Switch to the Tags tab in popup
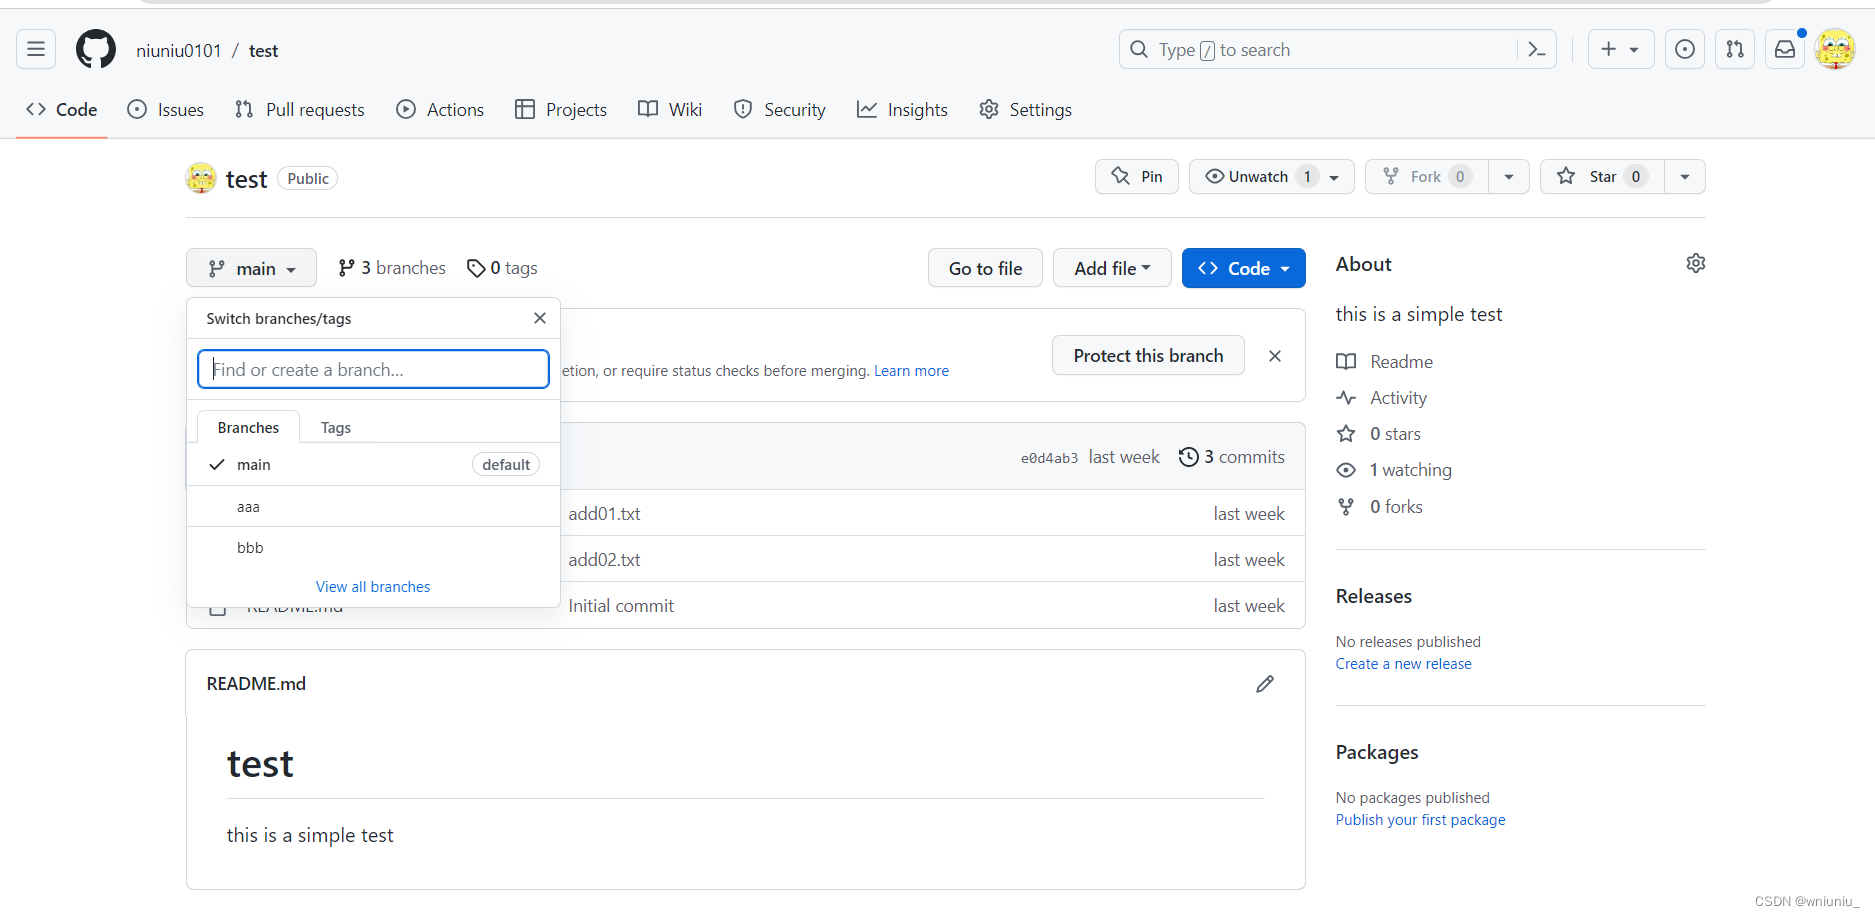The image size is (1875, 917). [x=336, y=428]
